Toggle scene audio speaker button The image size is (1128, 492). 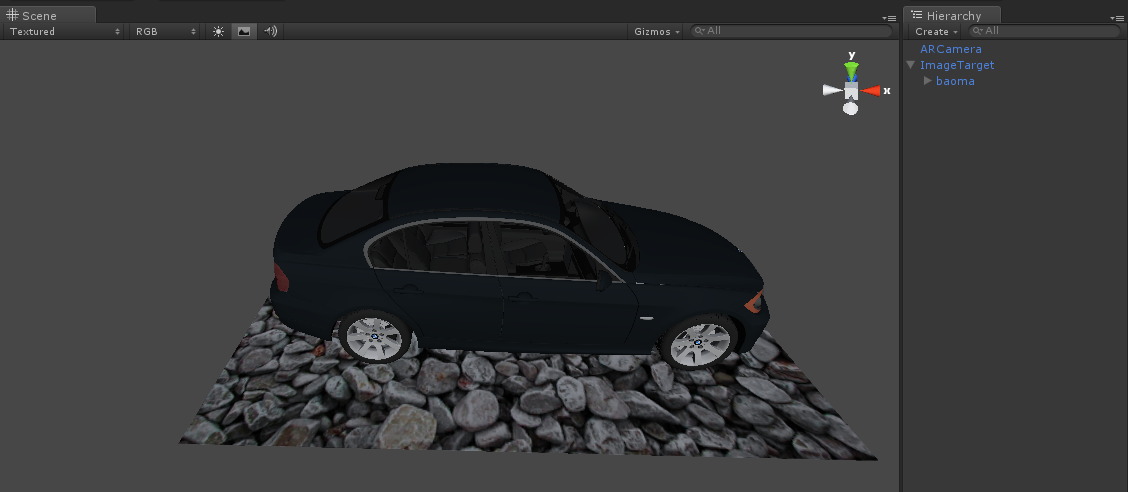pyautogui.click(x=270, y=31)
